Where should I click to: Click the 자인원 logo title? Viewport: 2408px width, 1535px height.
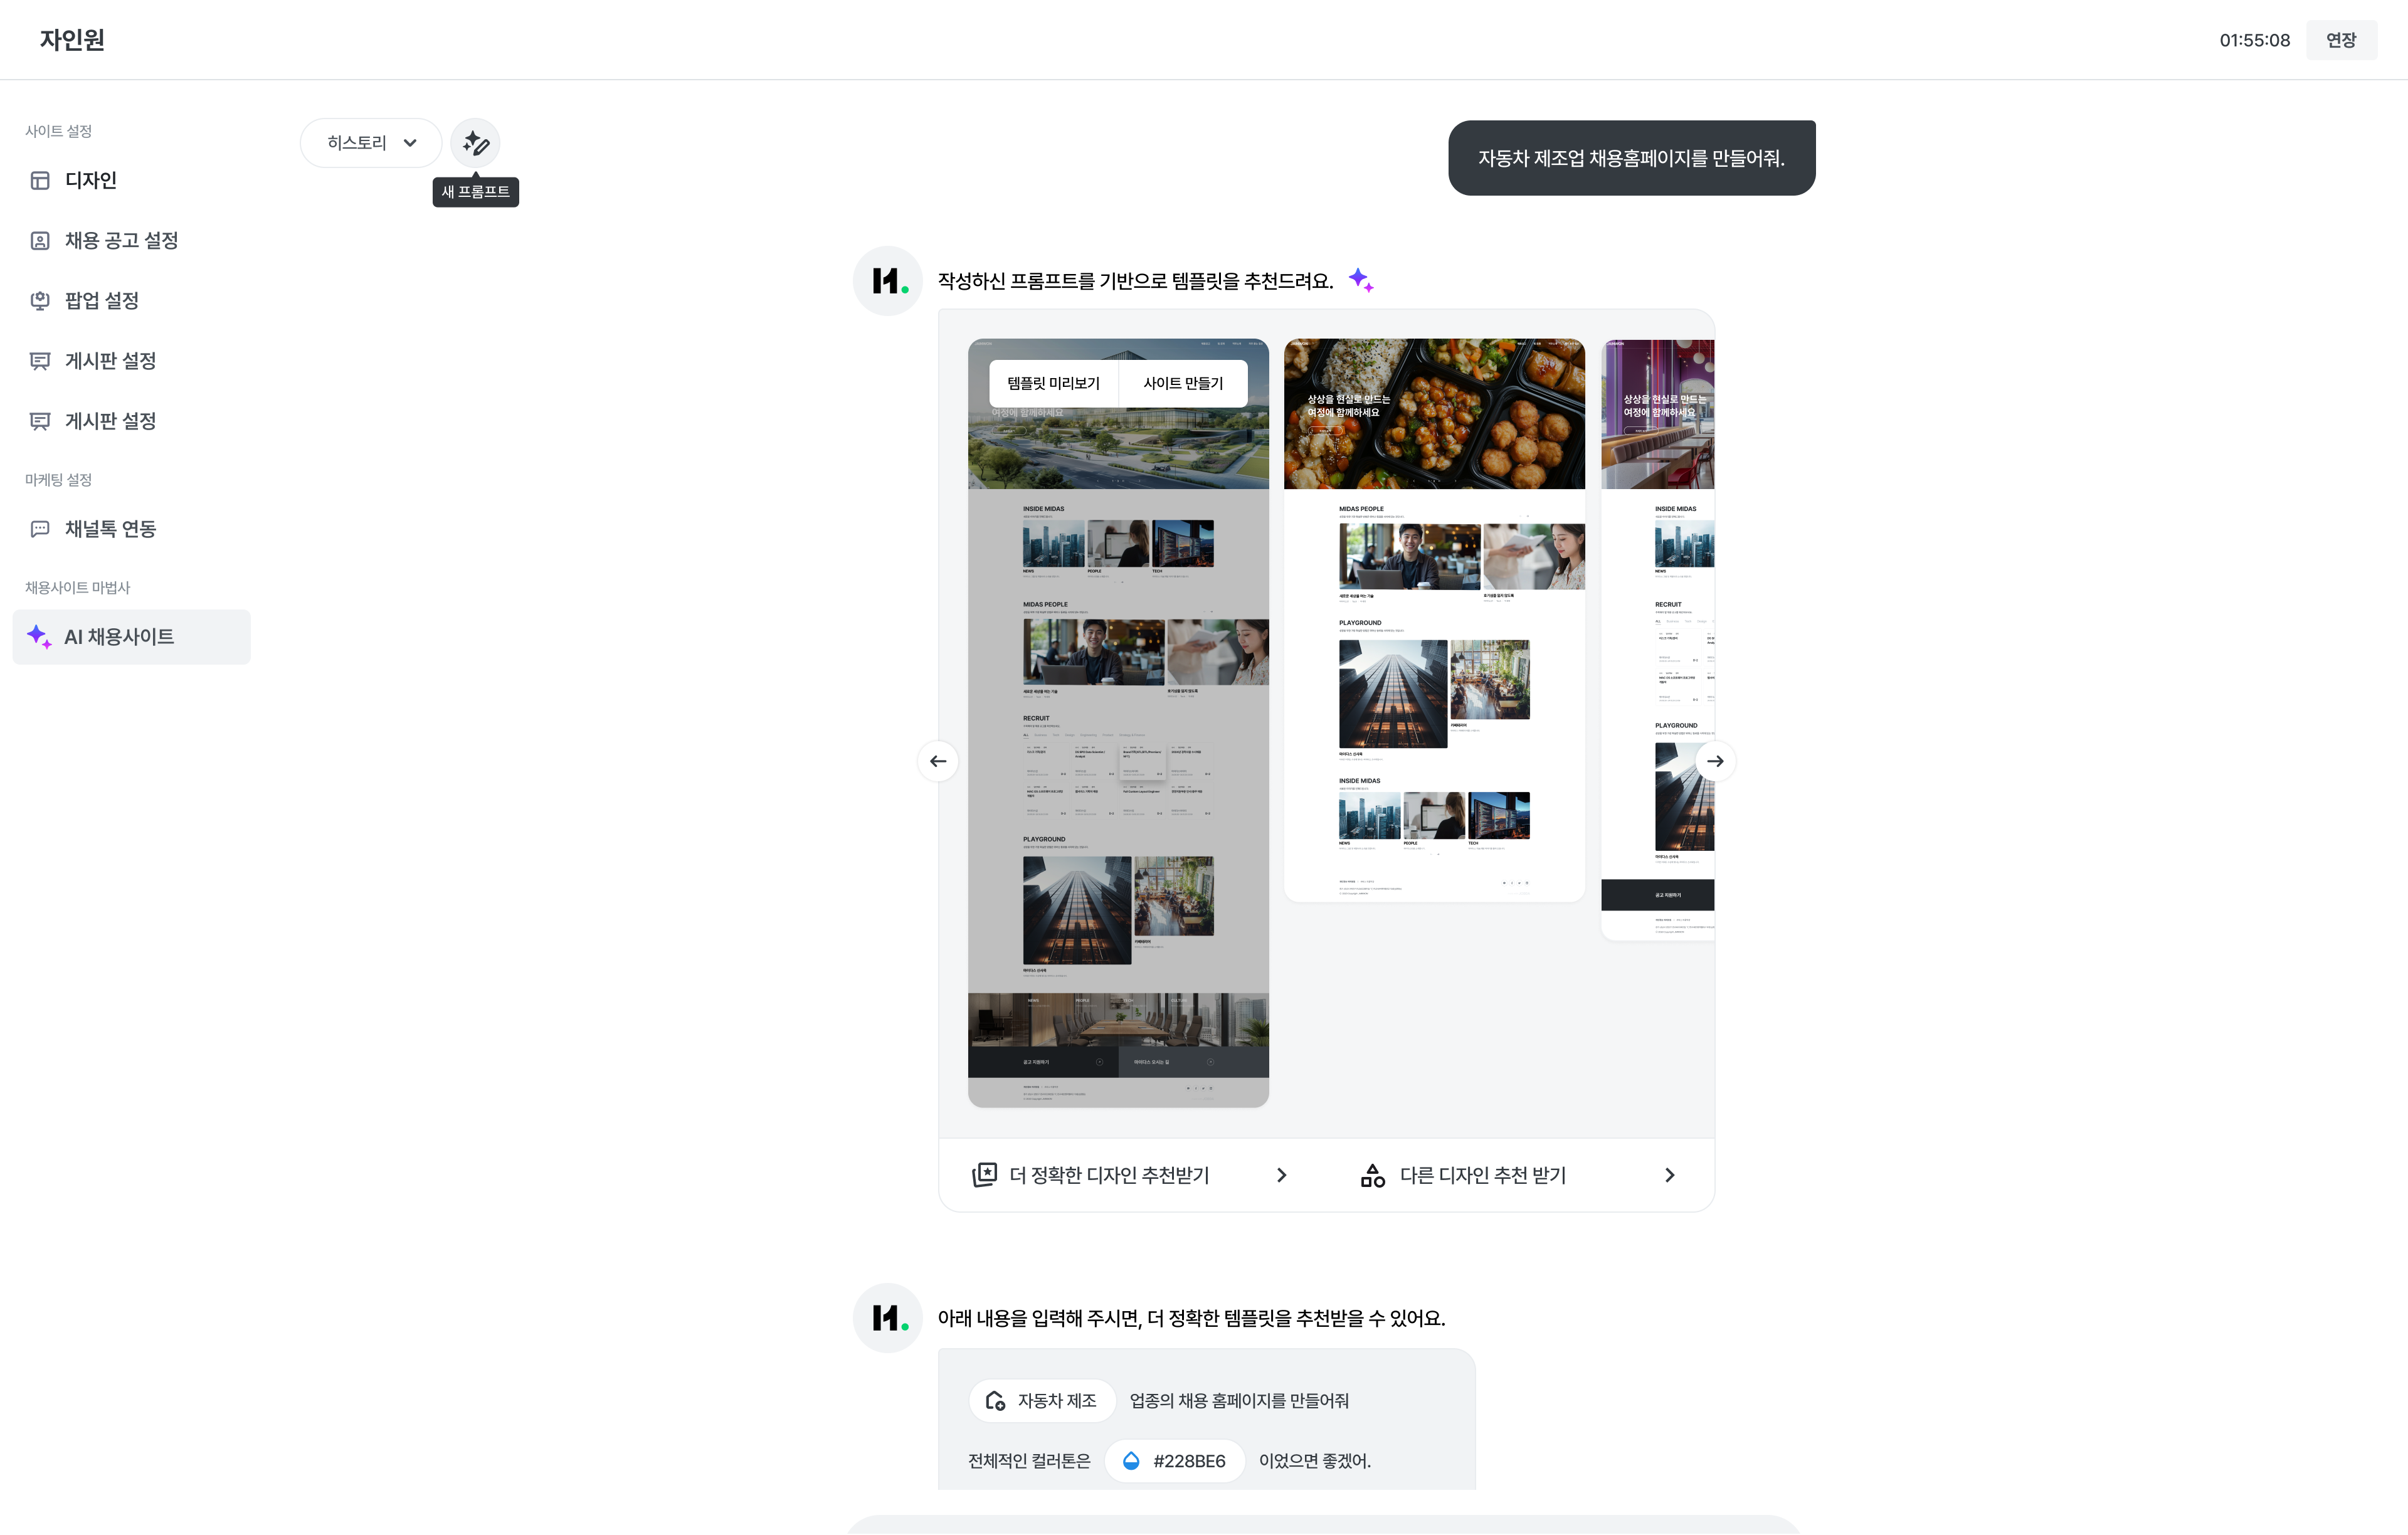tap(72, 40)
